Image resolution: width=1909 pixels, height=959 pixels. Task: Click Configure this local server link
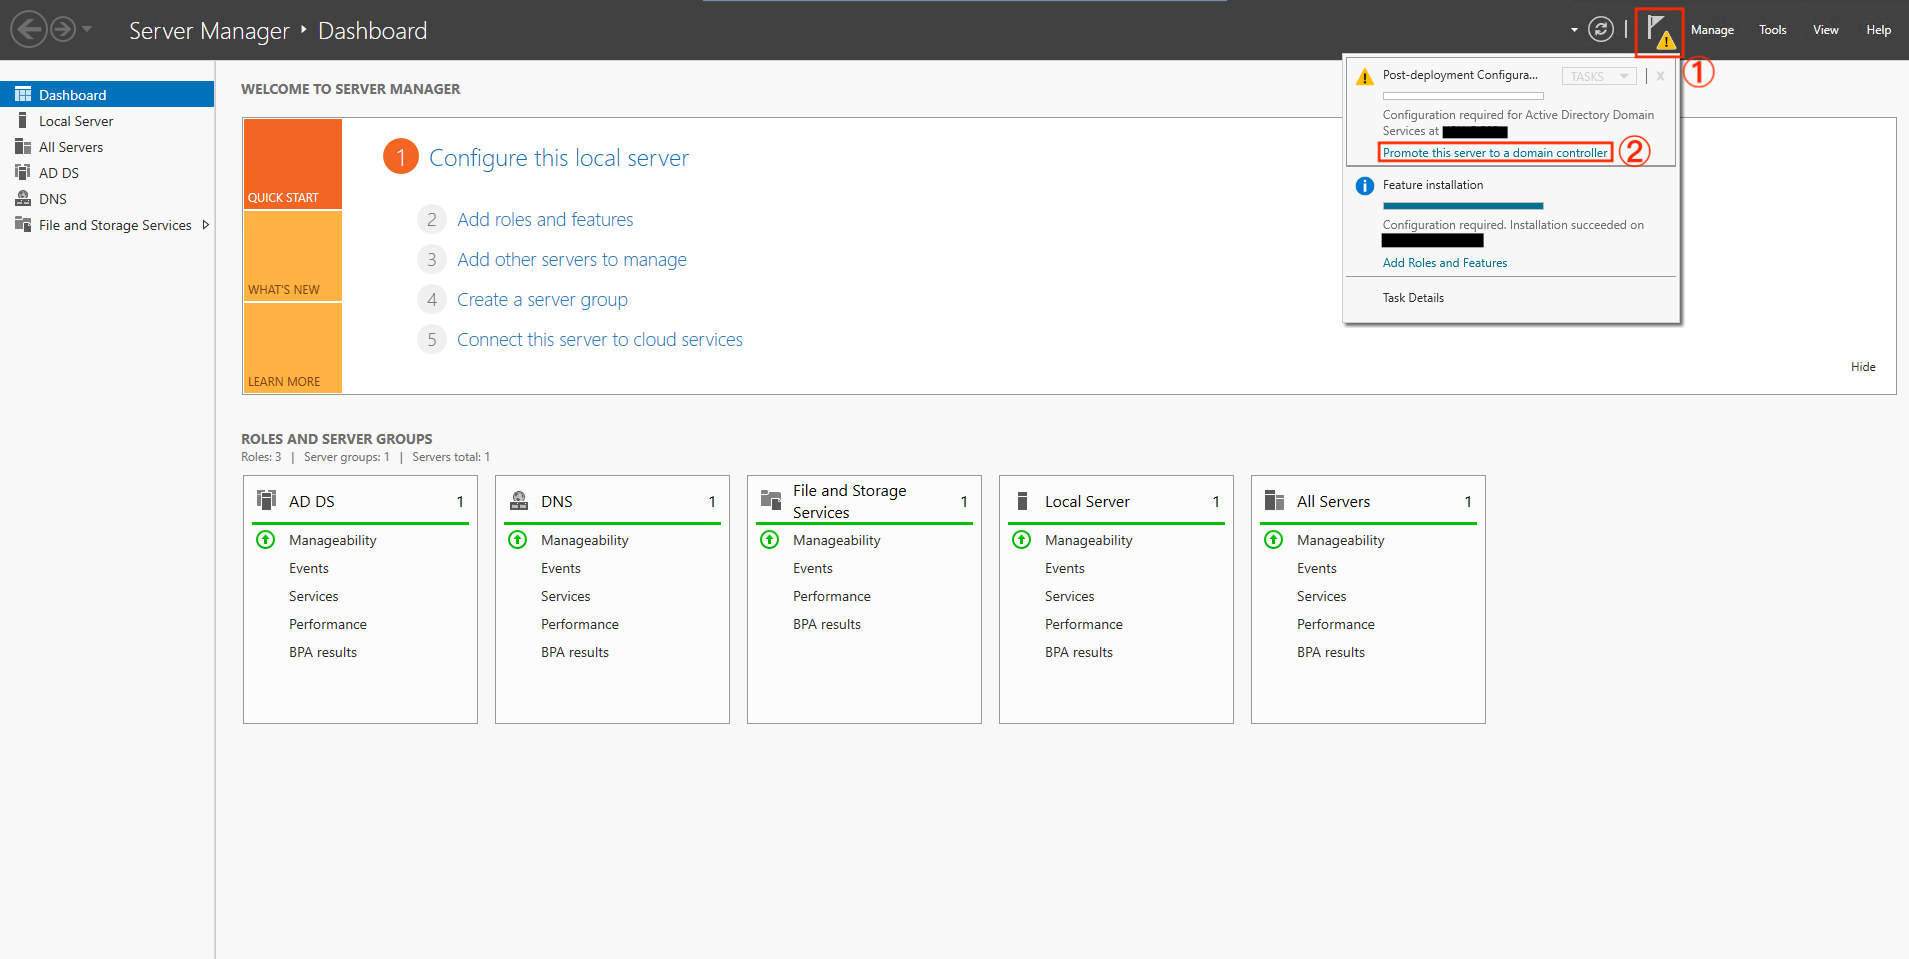pyautogui.click(x=559, y=158)
